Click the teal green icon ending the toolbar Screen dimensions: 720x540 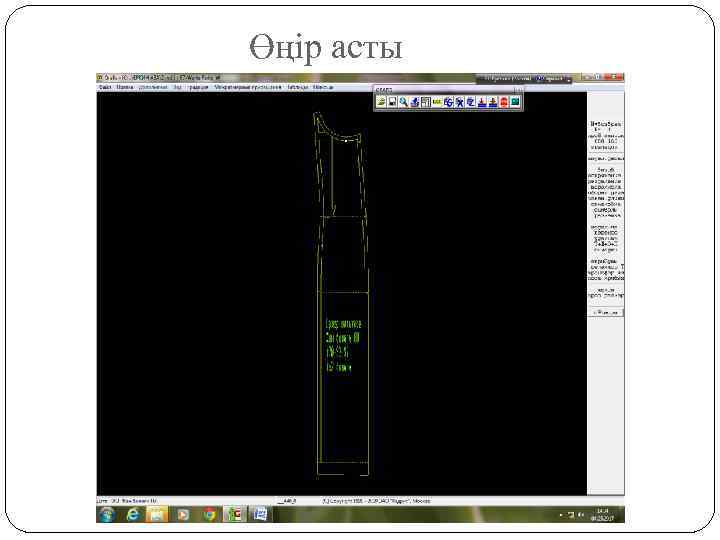[x=515, y=102]
